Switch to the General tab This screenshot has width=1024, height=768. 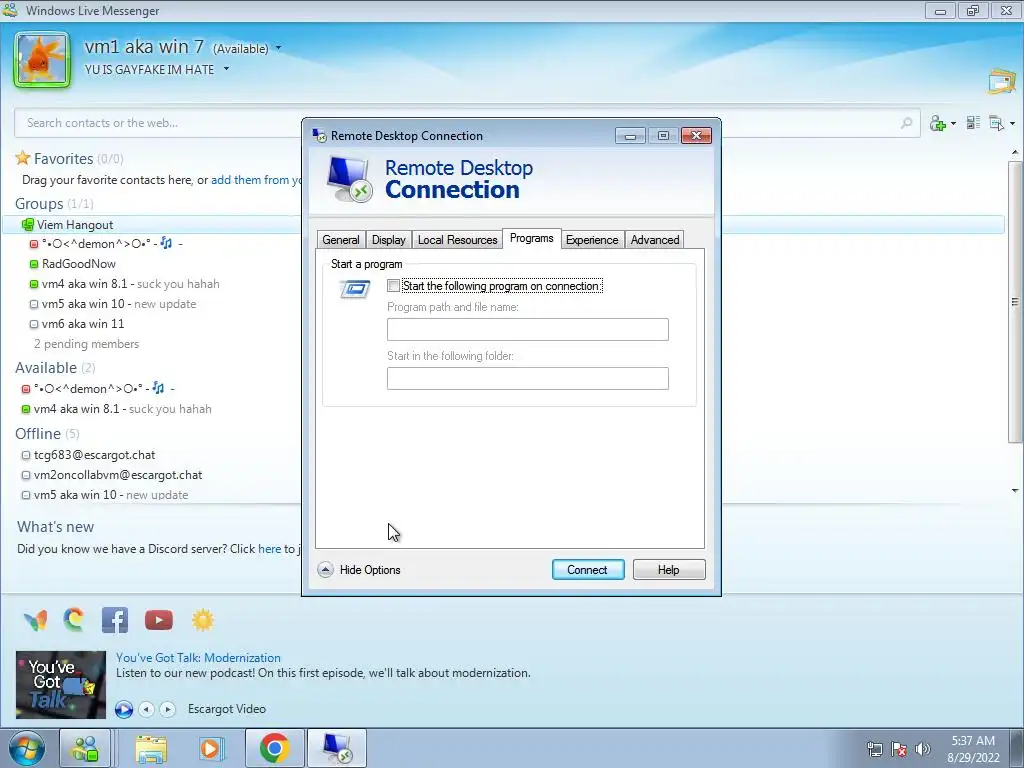pyautogui.click(x=341, y=240)
